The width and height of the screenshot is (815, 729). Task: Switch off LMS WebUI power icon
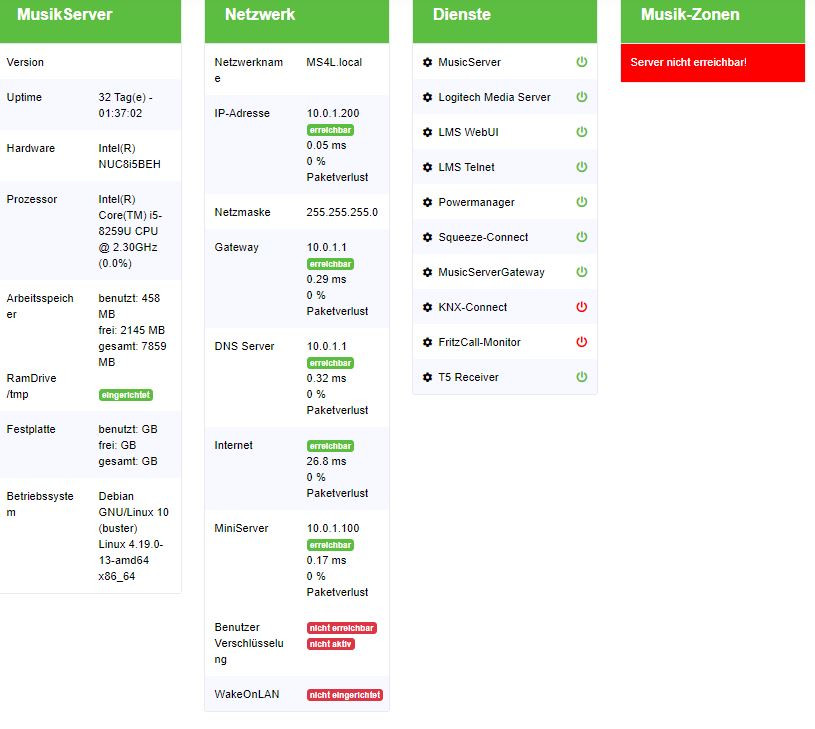tap(582, 131)
